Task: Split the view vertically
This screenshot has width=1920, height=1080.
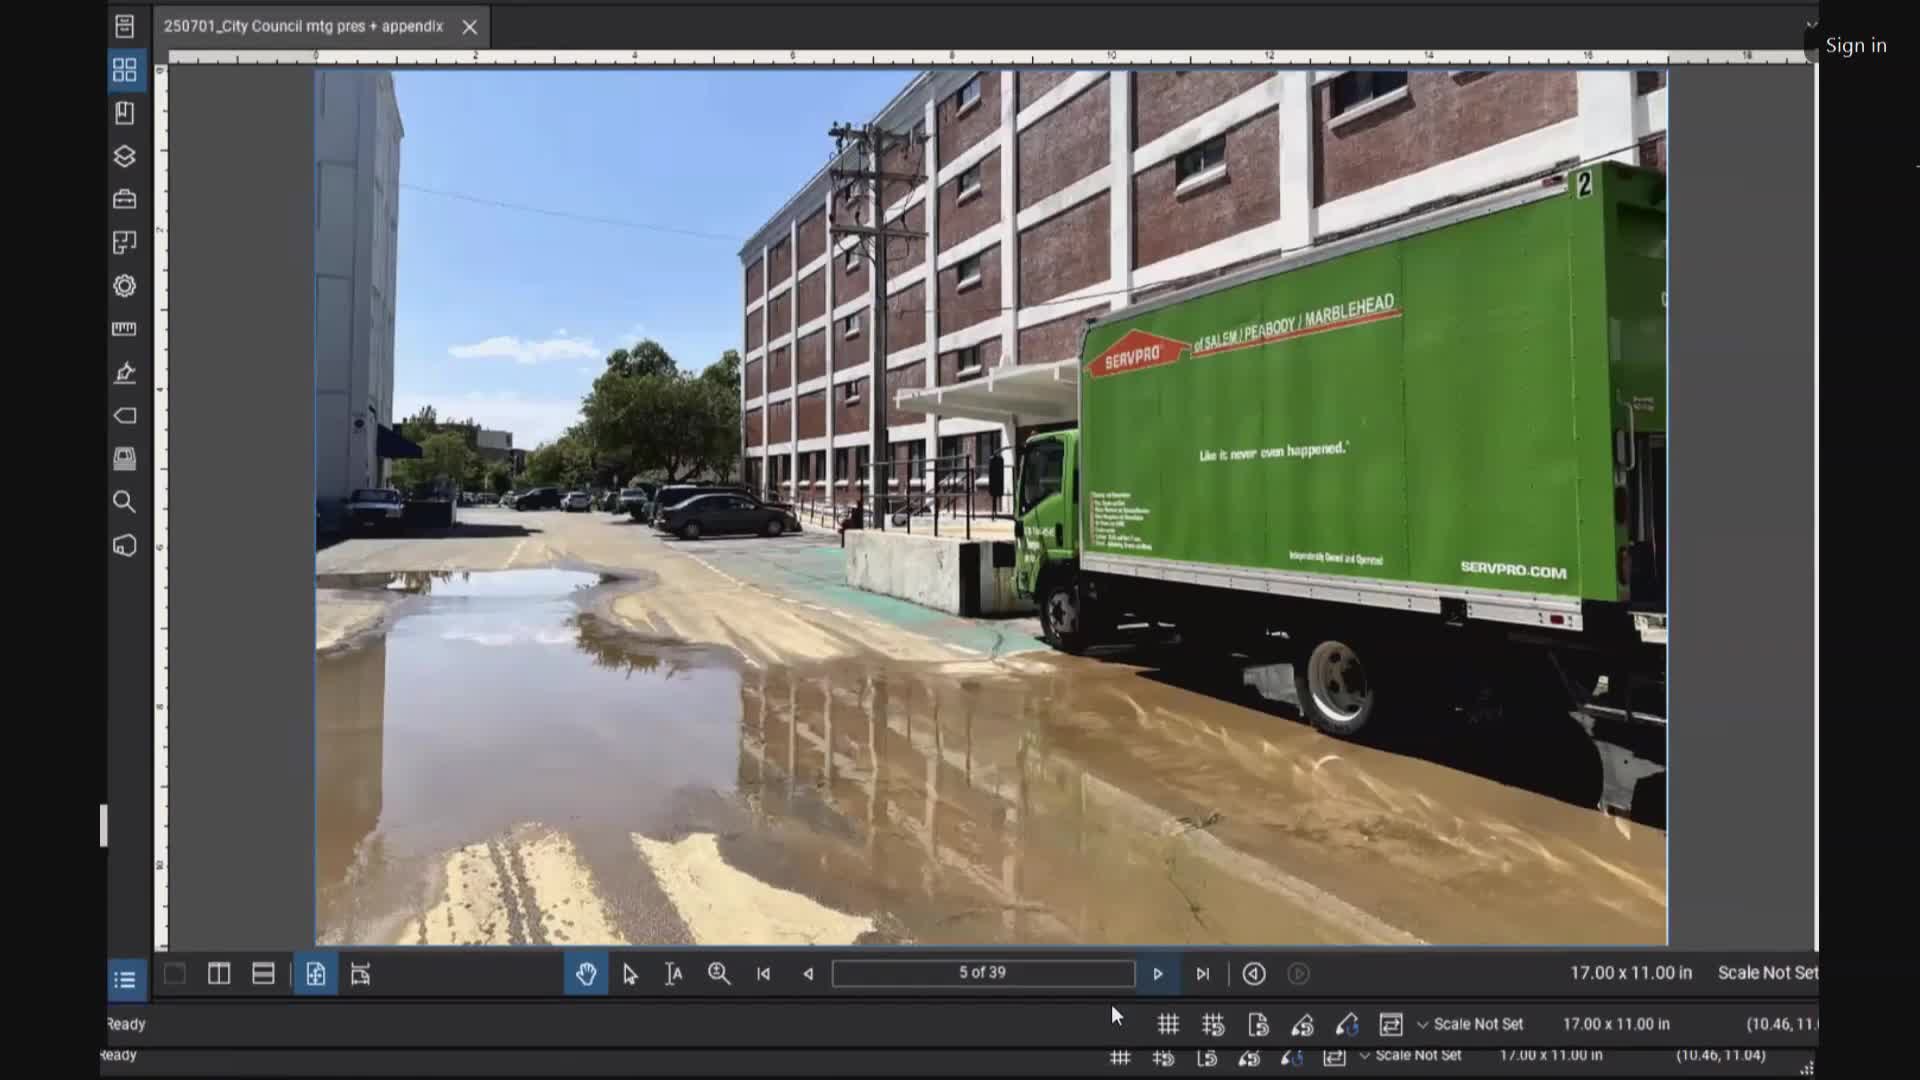Action: [219, 974]
